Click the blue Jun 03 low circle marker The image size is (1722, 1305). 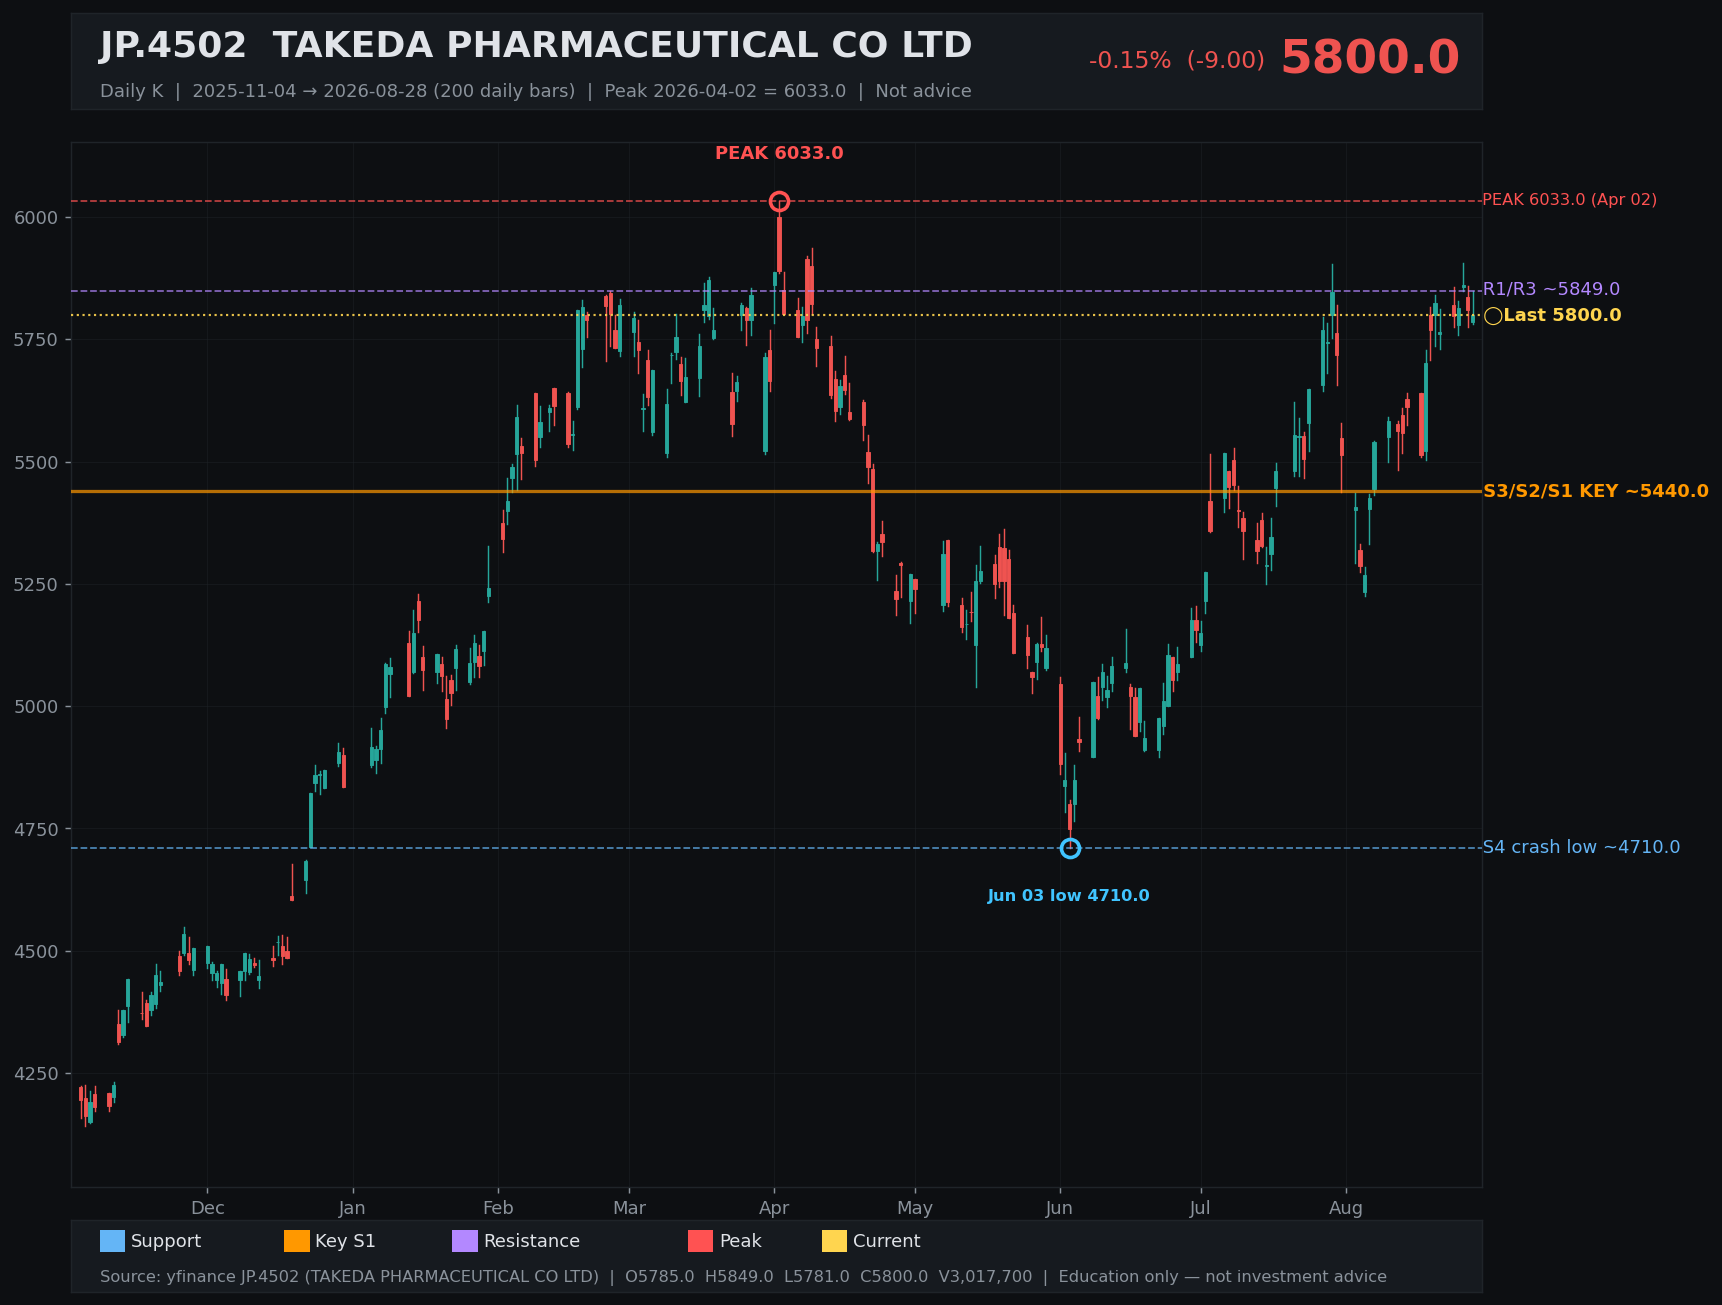coord(1070,848)
